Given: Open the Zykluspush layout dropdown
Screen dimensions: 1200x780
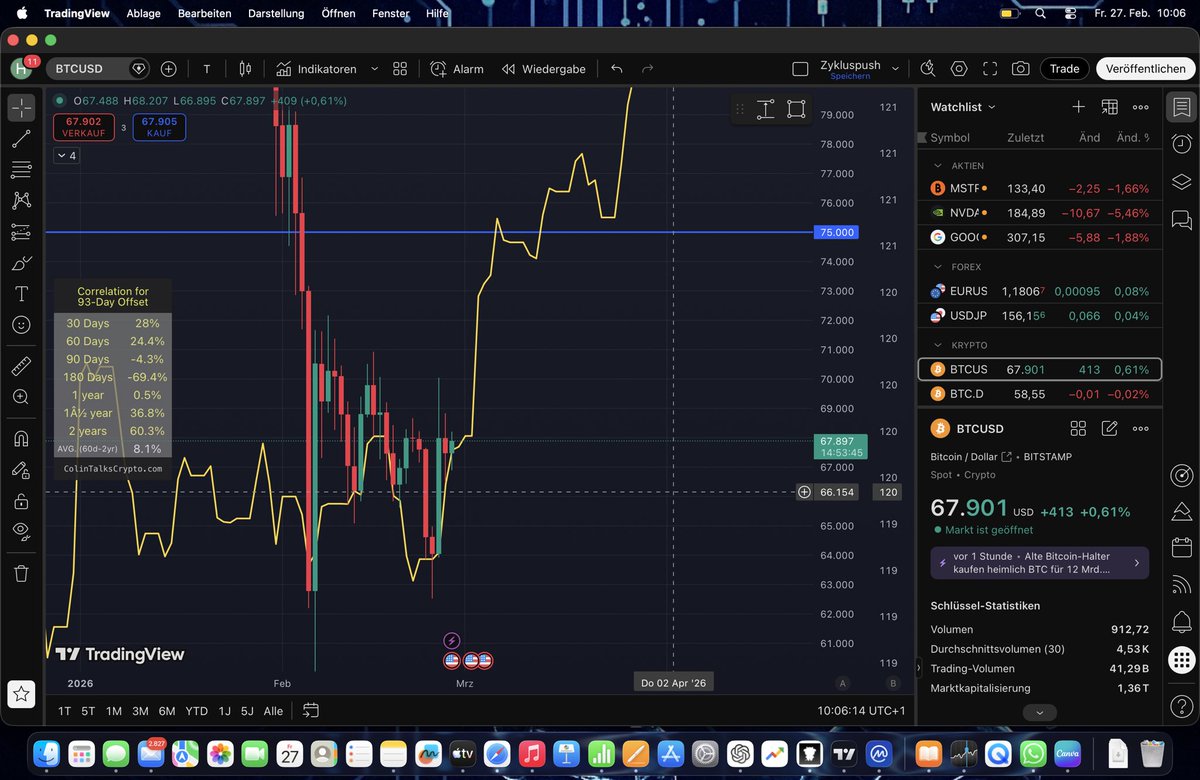Looking at the screenshot, I should (895, 69).
